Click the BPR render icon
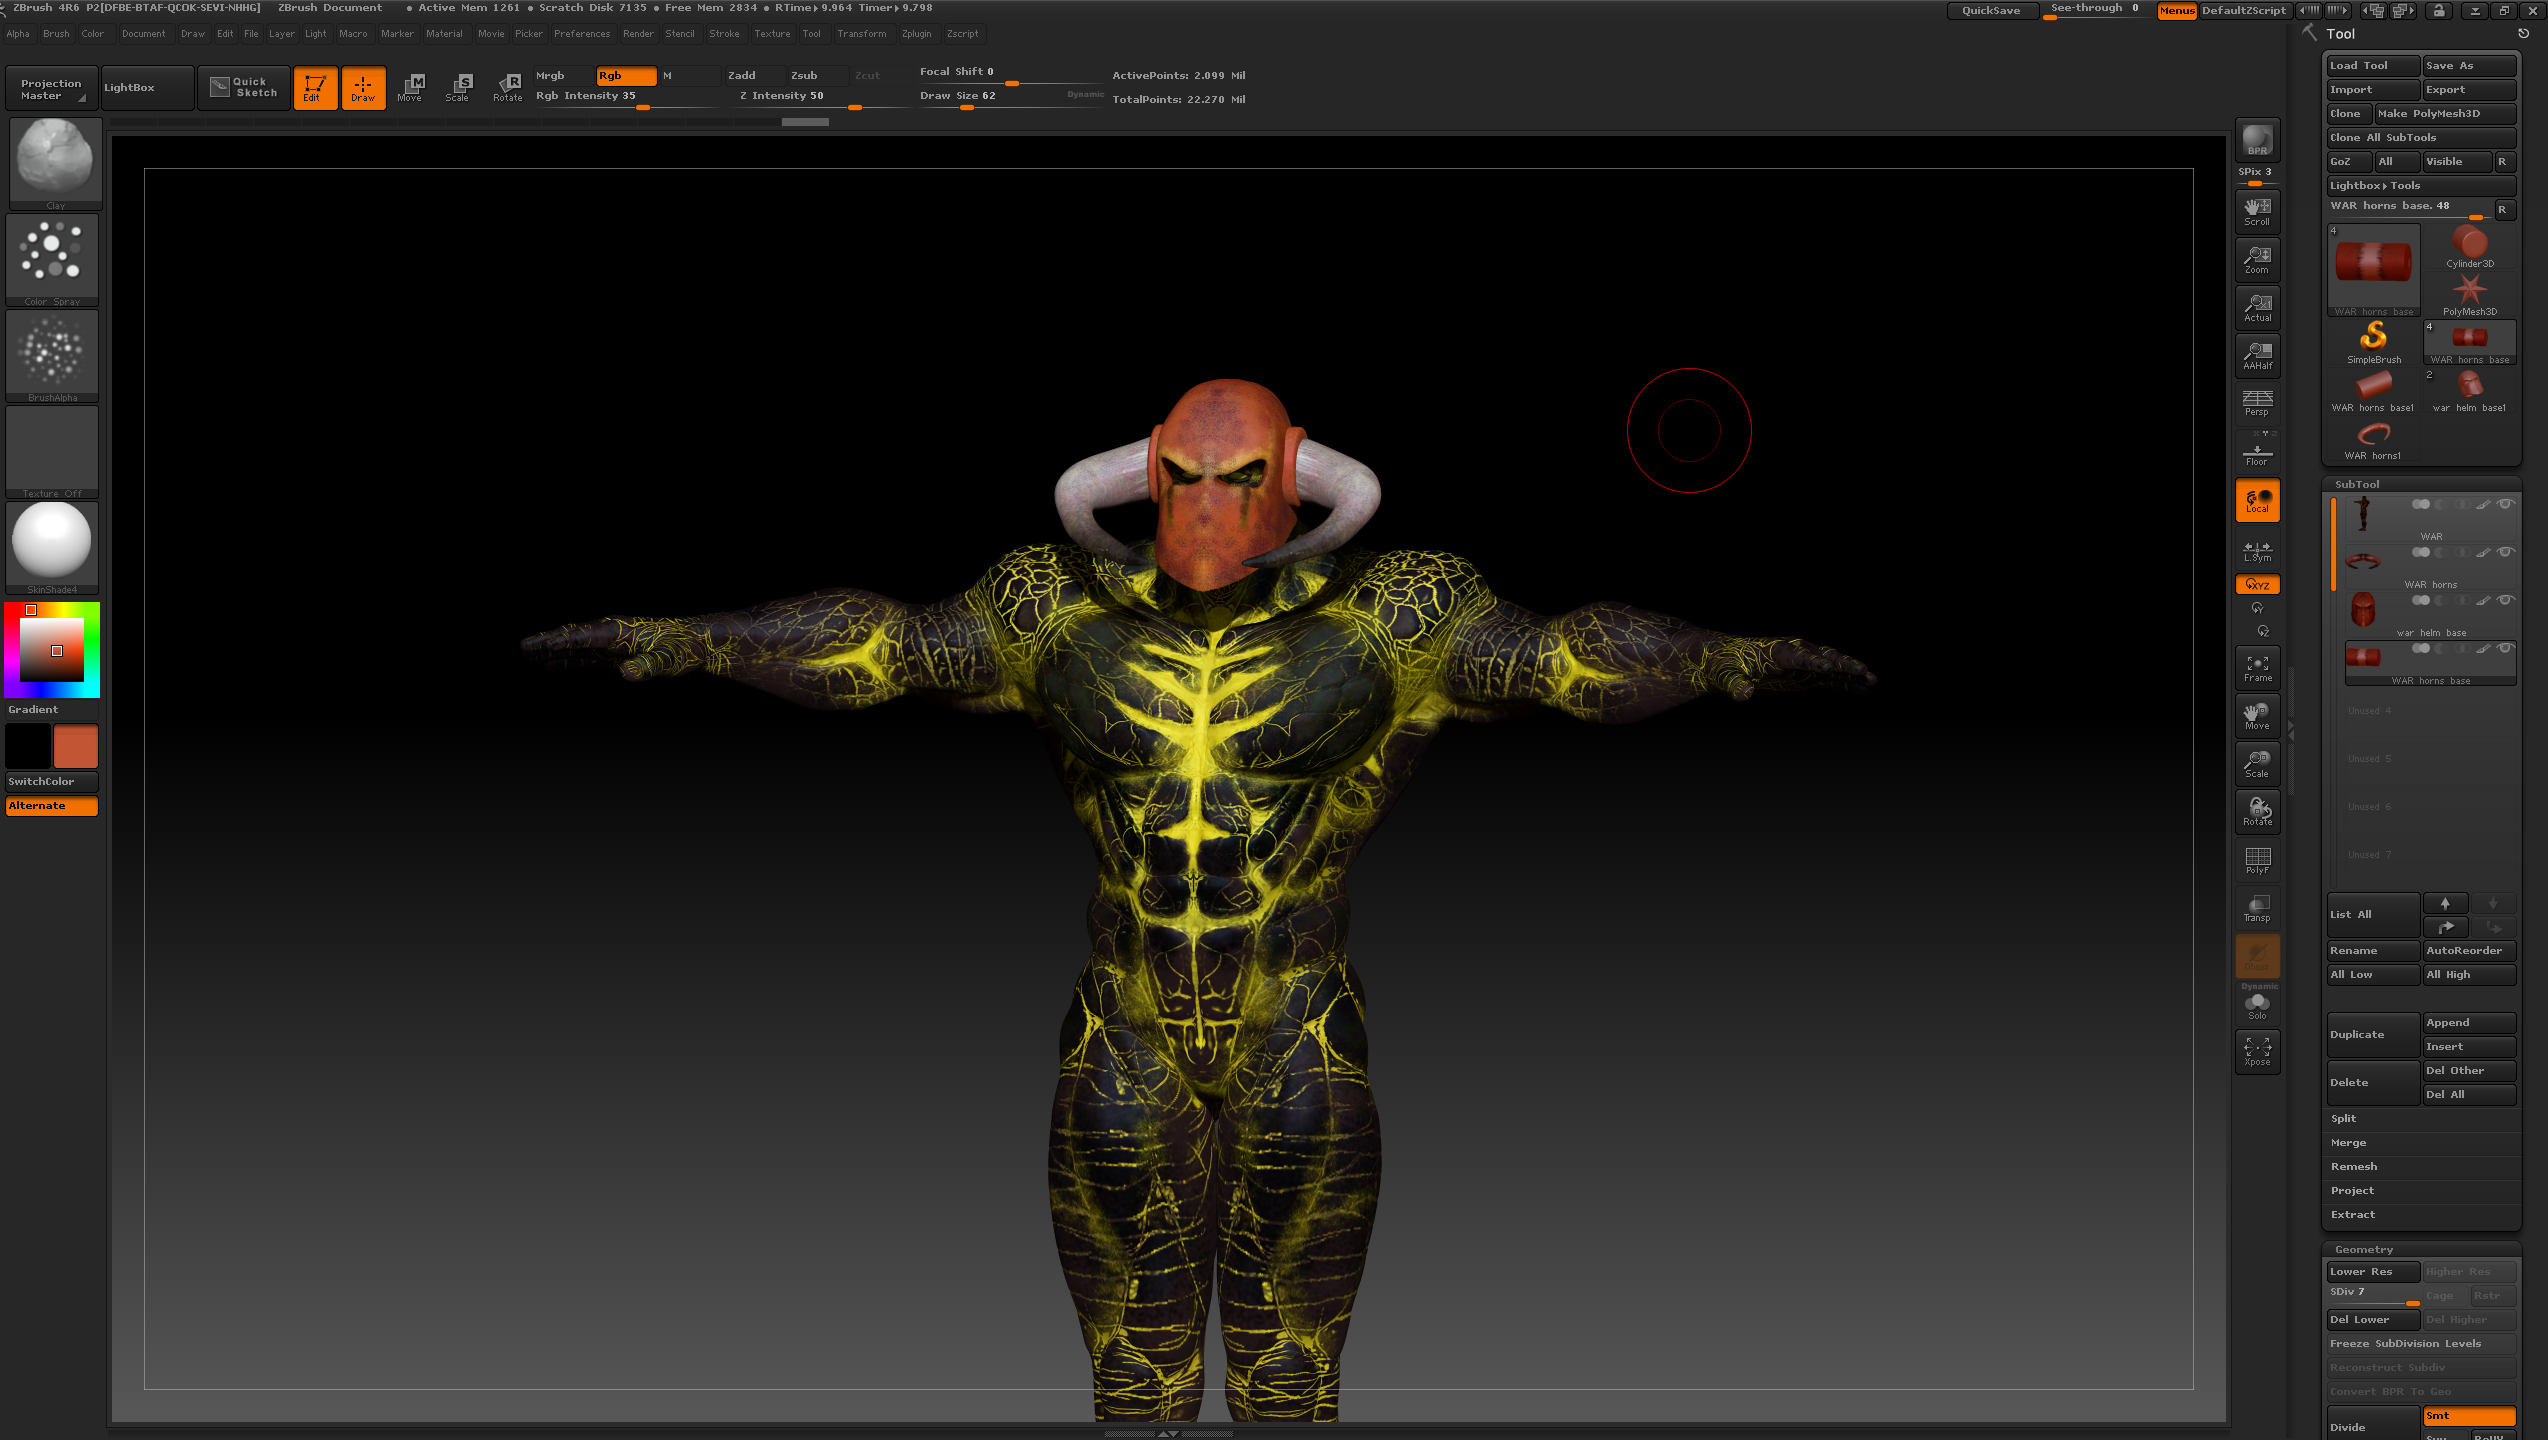2548x1440 pixels. (2257, 140)
